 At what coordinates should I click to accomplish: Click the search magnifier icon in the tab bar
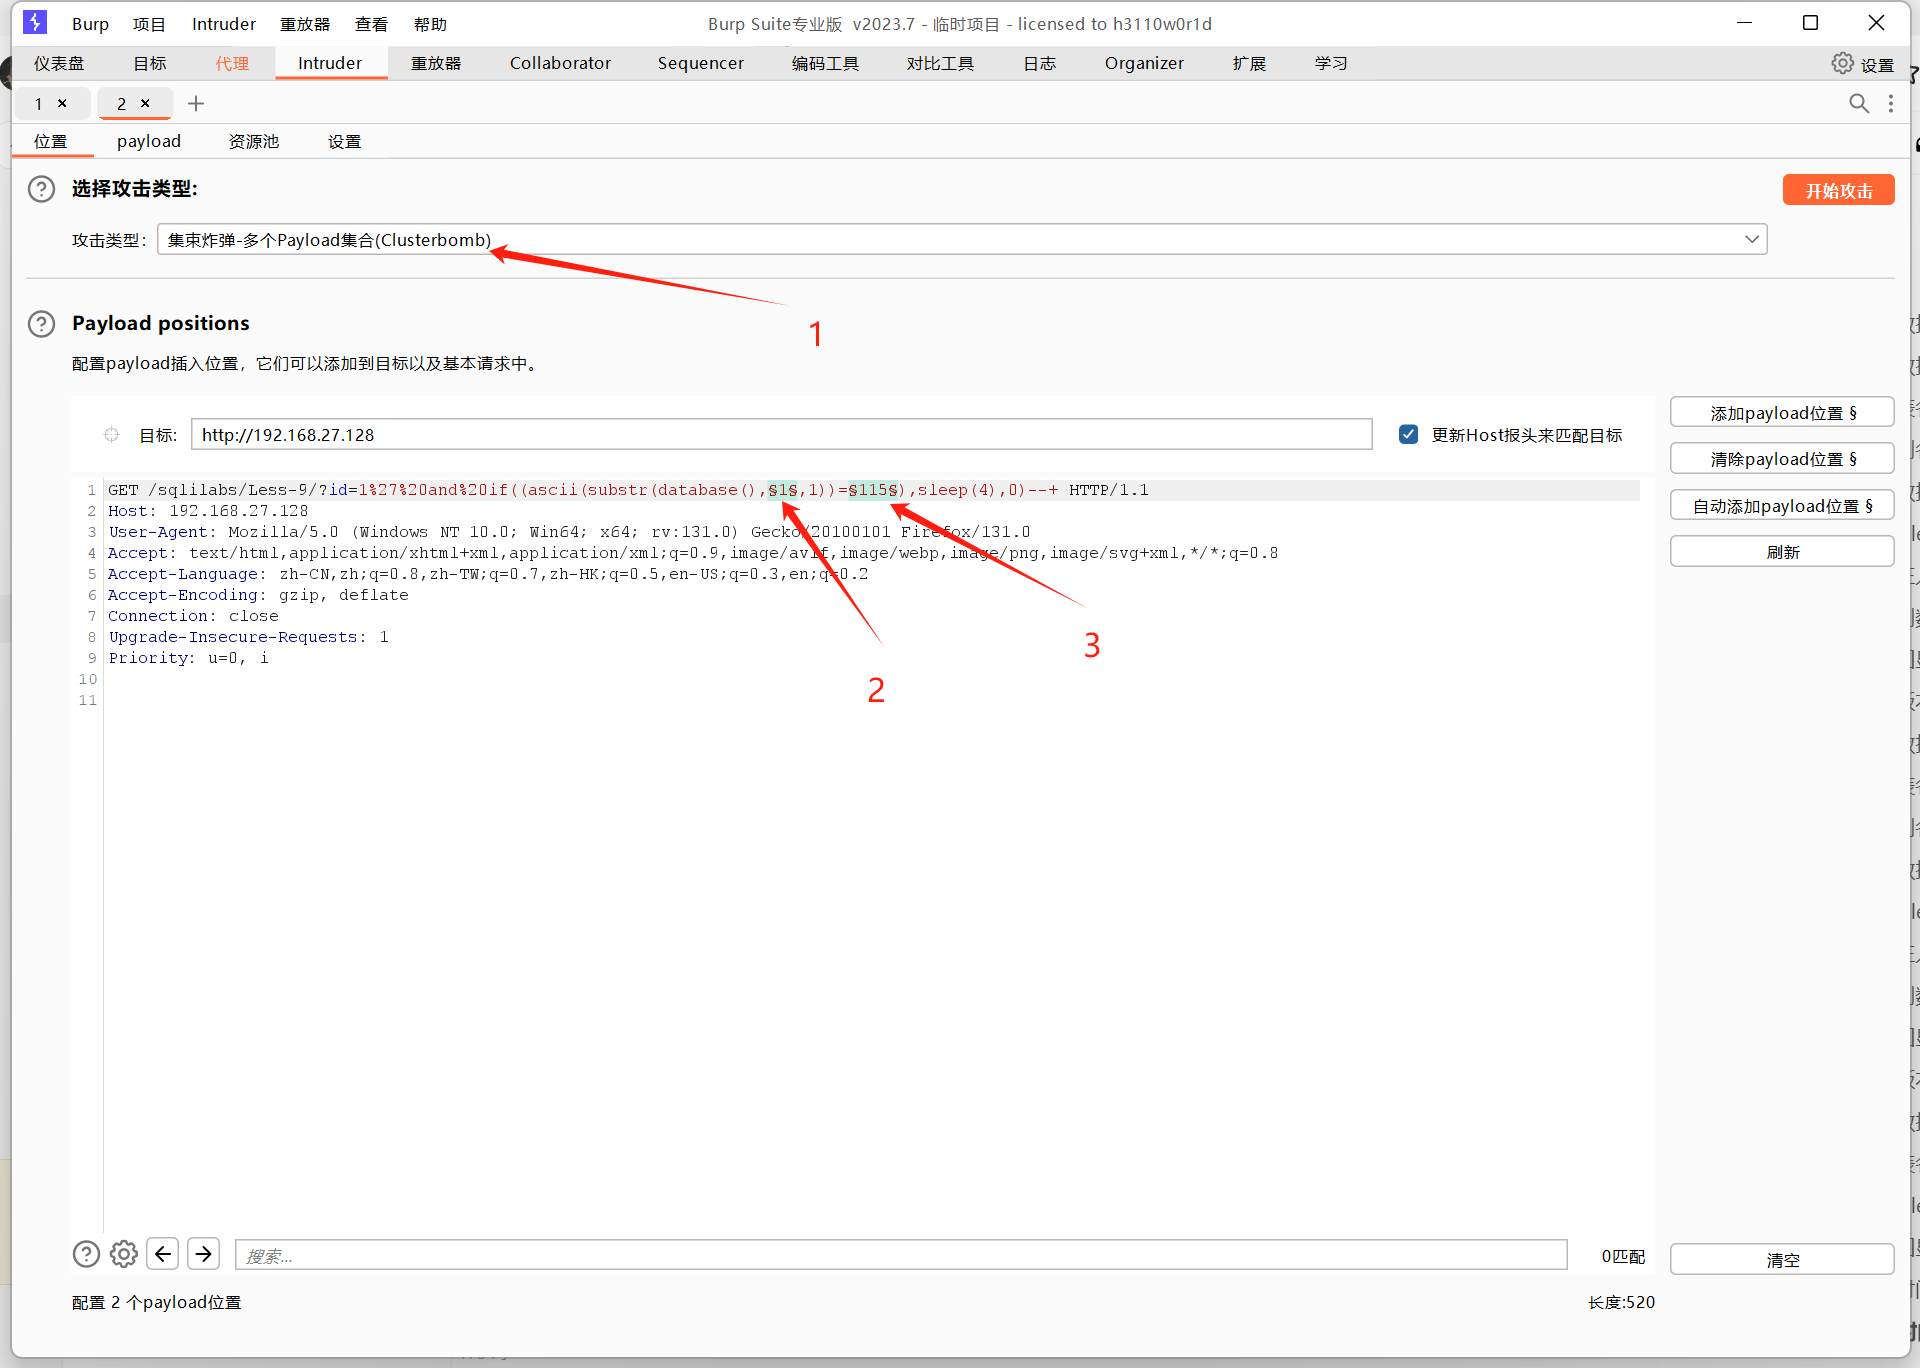point(1858,103)
